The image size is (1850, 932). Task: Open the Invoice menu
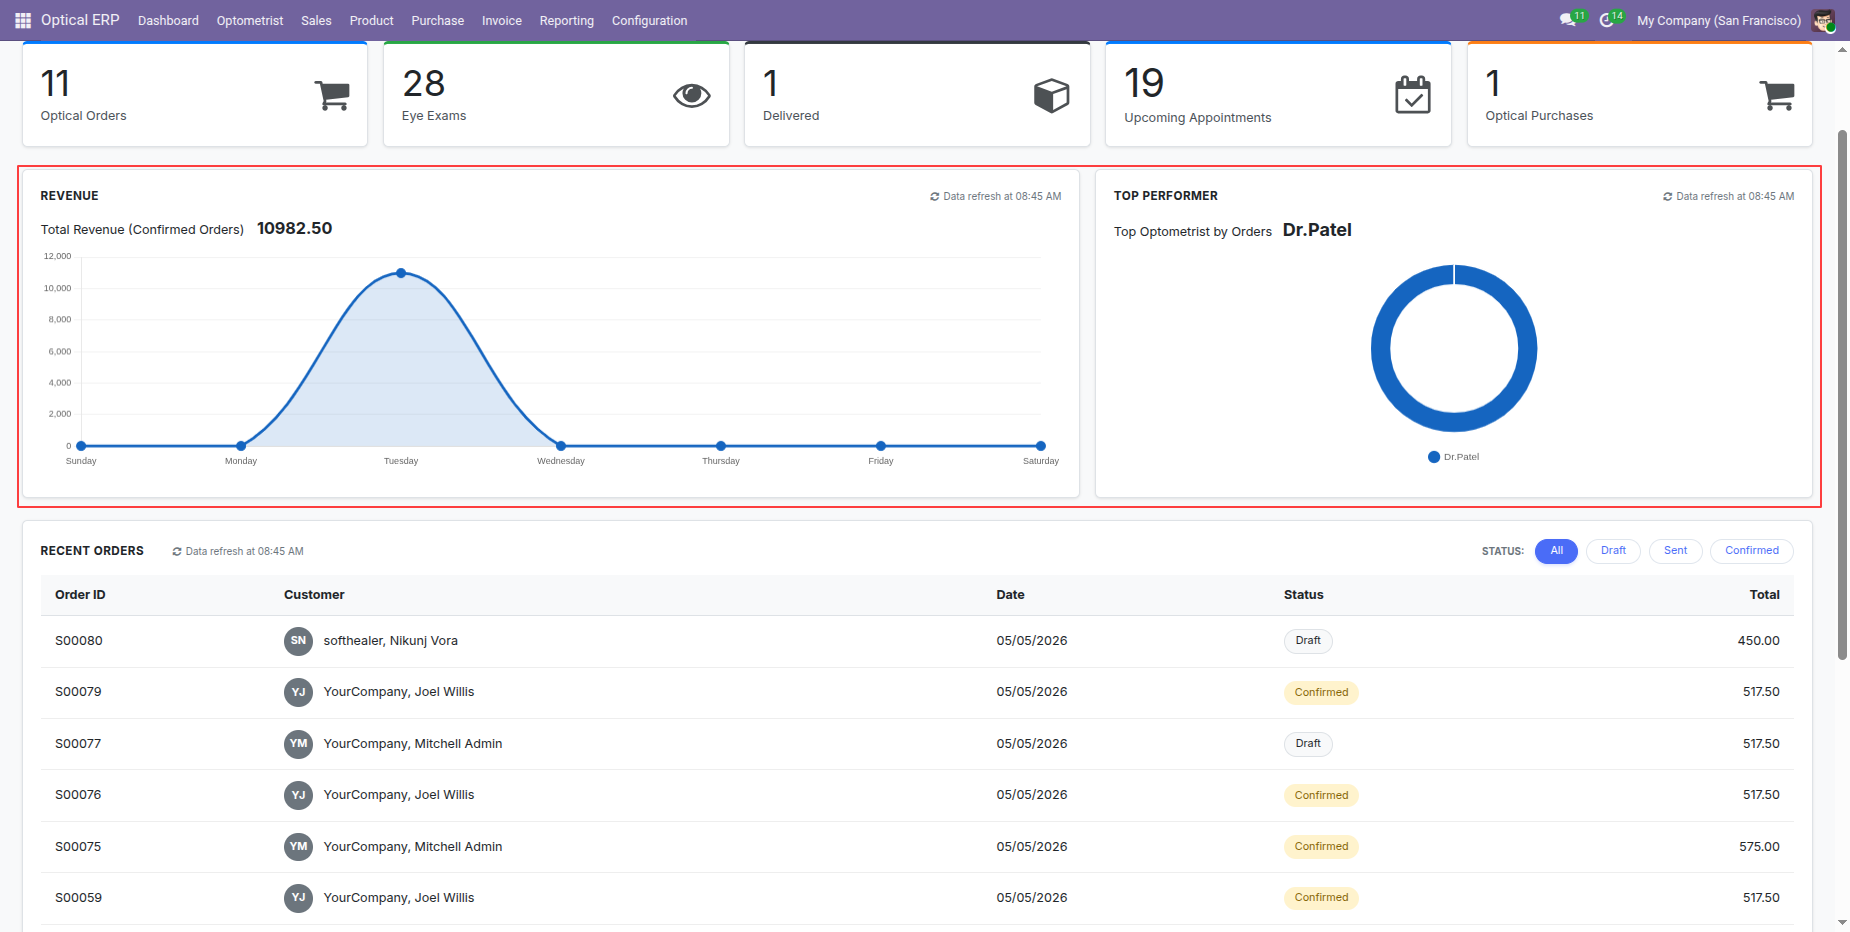(x=501, y=20)
